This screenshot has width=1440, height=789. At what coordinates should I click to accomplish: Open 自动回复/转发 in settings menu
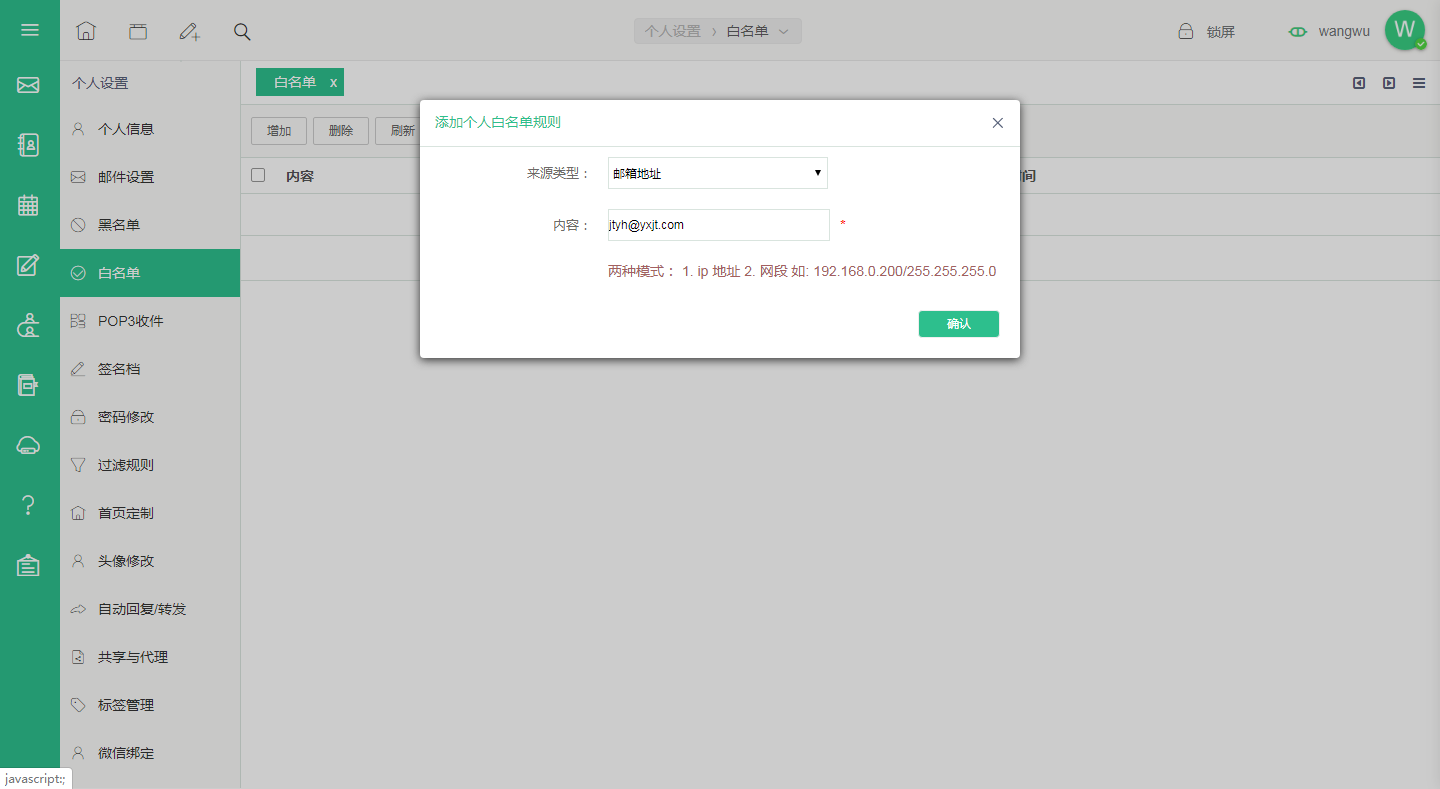(150, 609)
